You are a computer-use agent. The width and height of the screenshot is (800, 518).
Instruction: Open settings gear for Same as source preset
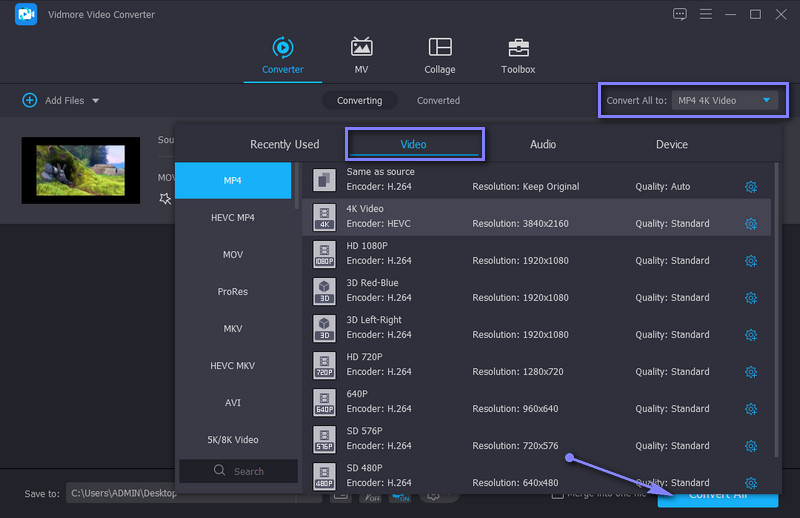[751, 187]
